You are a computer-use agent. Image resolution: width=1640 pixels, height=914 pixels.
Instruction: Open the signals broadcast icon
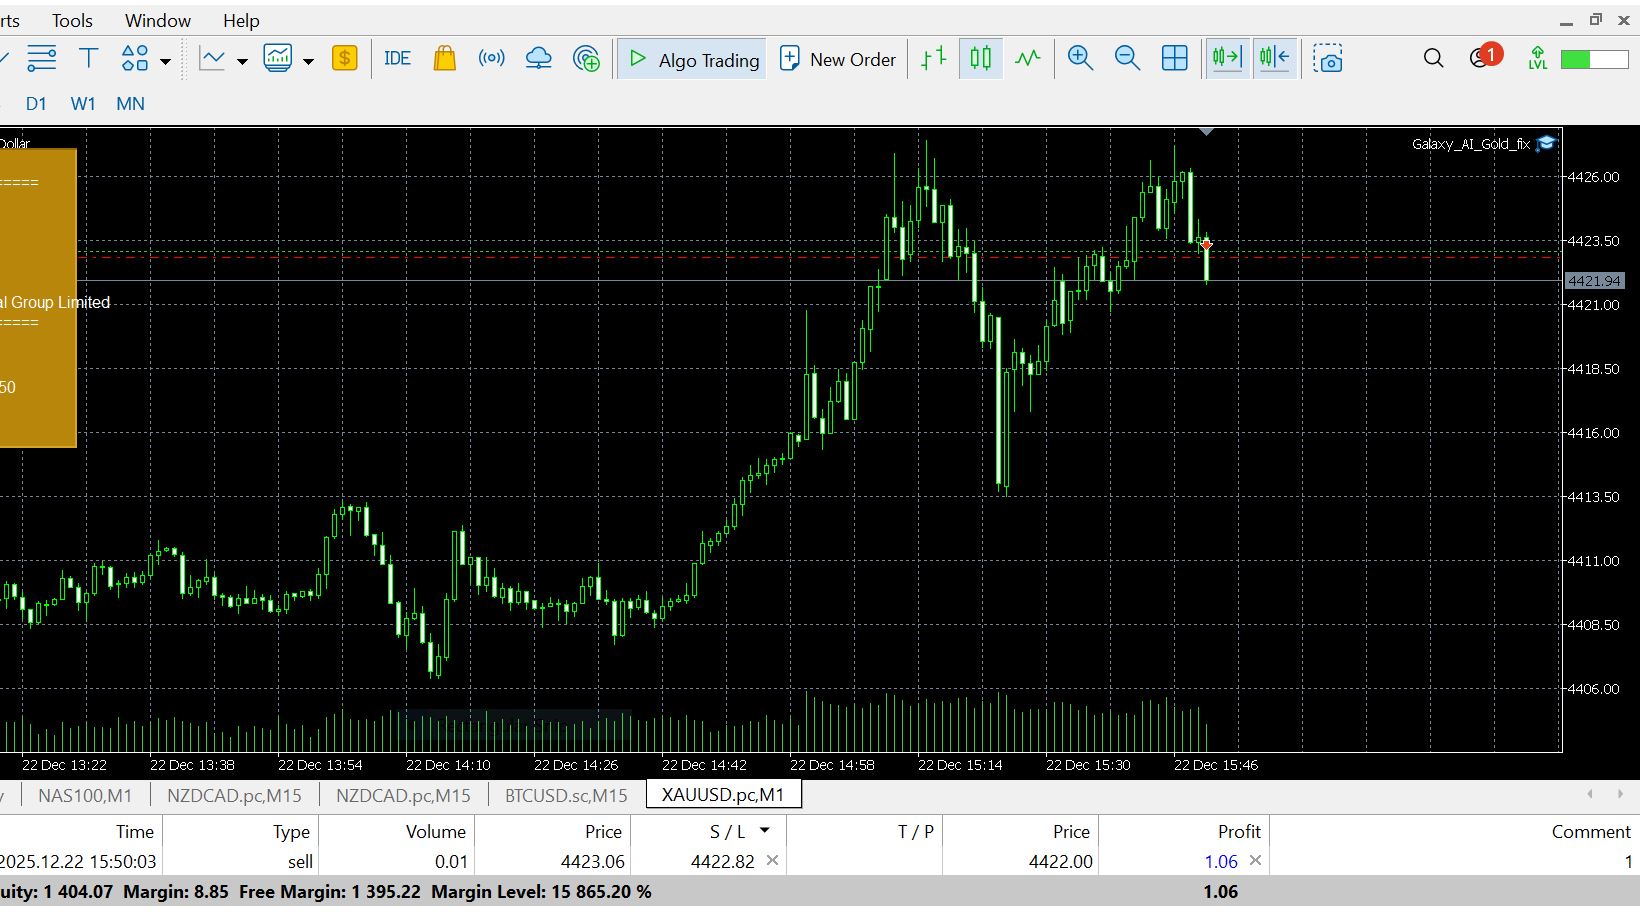491,59
